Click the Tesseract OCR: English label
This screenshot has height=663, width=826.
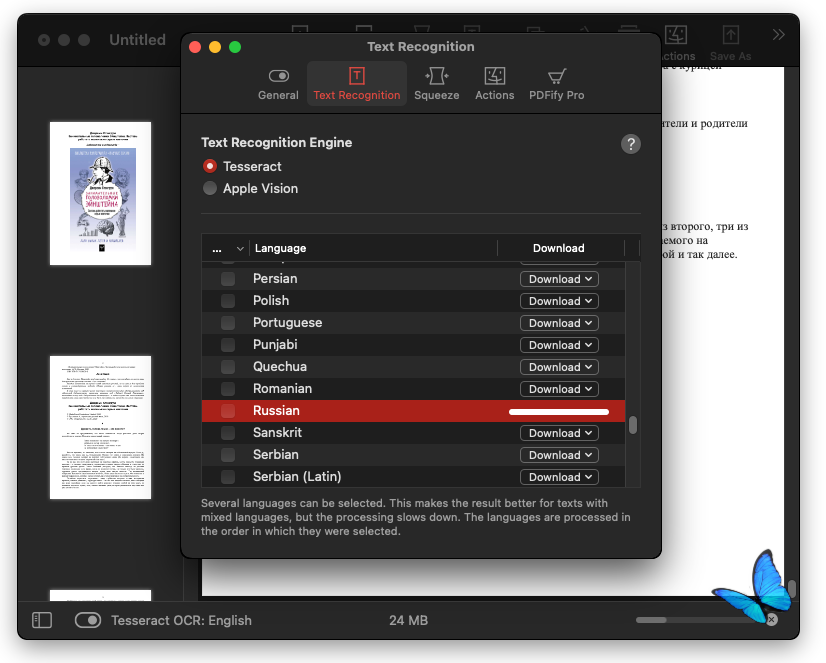(181, 620)
